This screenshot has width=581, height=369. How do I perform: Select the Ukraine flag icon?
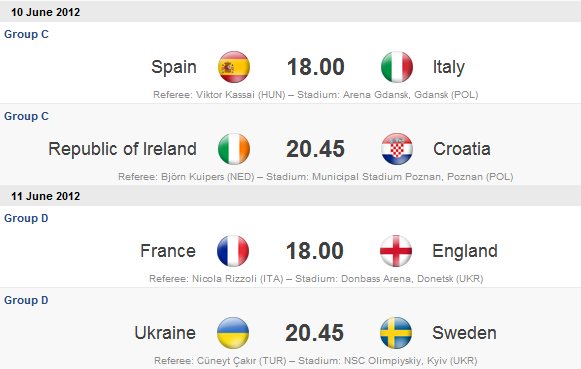[x=233, y=333]
